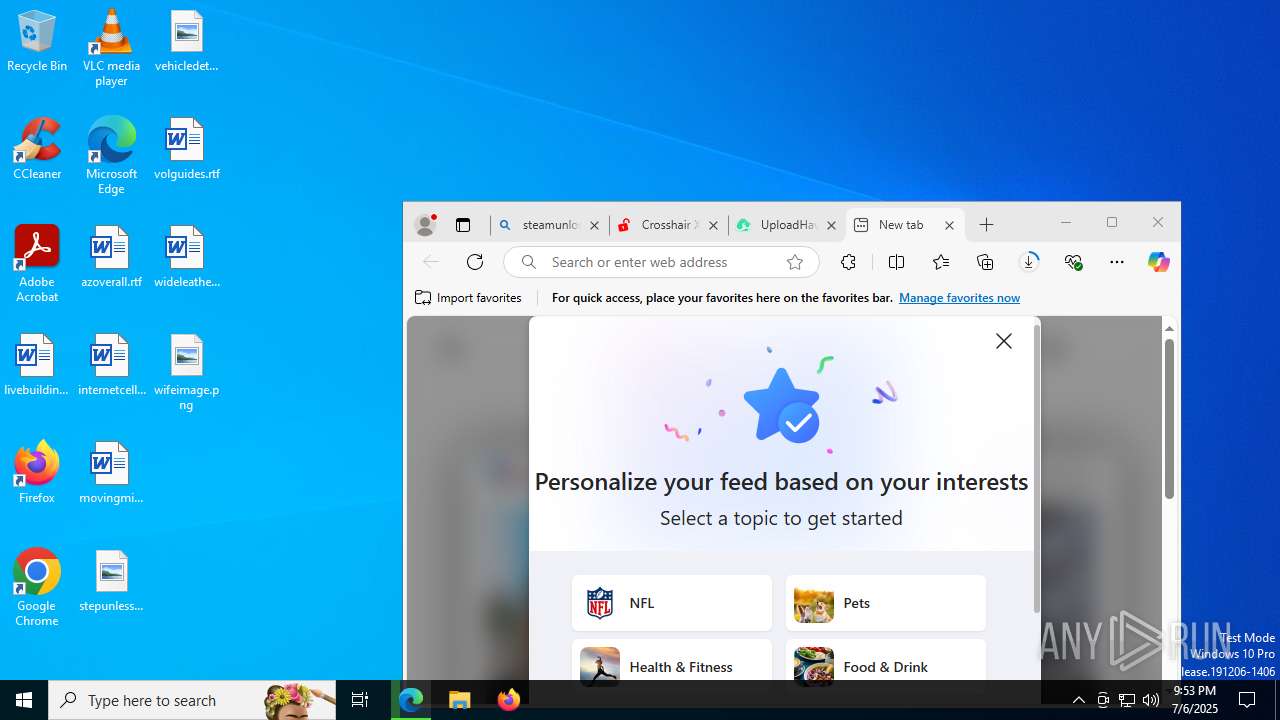Click the Firefox taskbar icon
Screen dimensions: 1280x720
pos(509,700)
